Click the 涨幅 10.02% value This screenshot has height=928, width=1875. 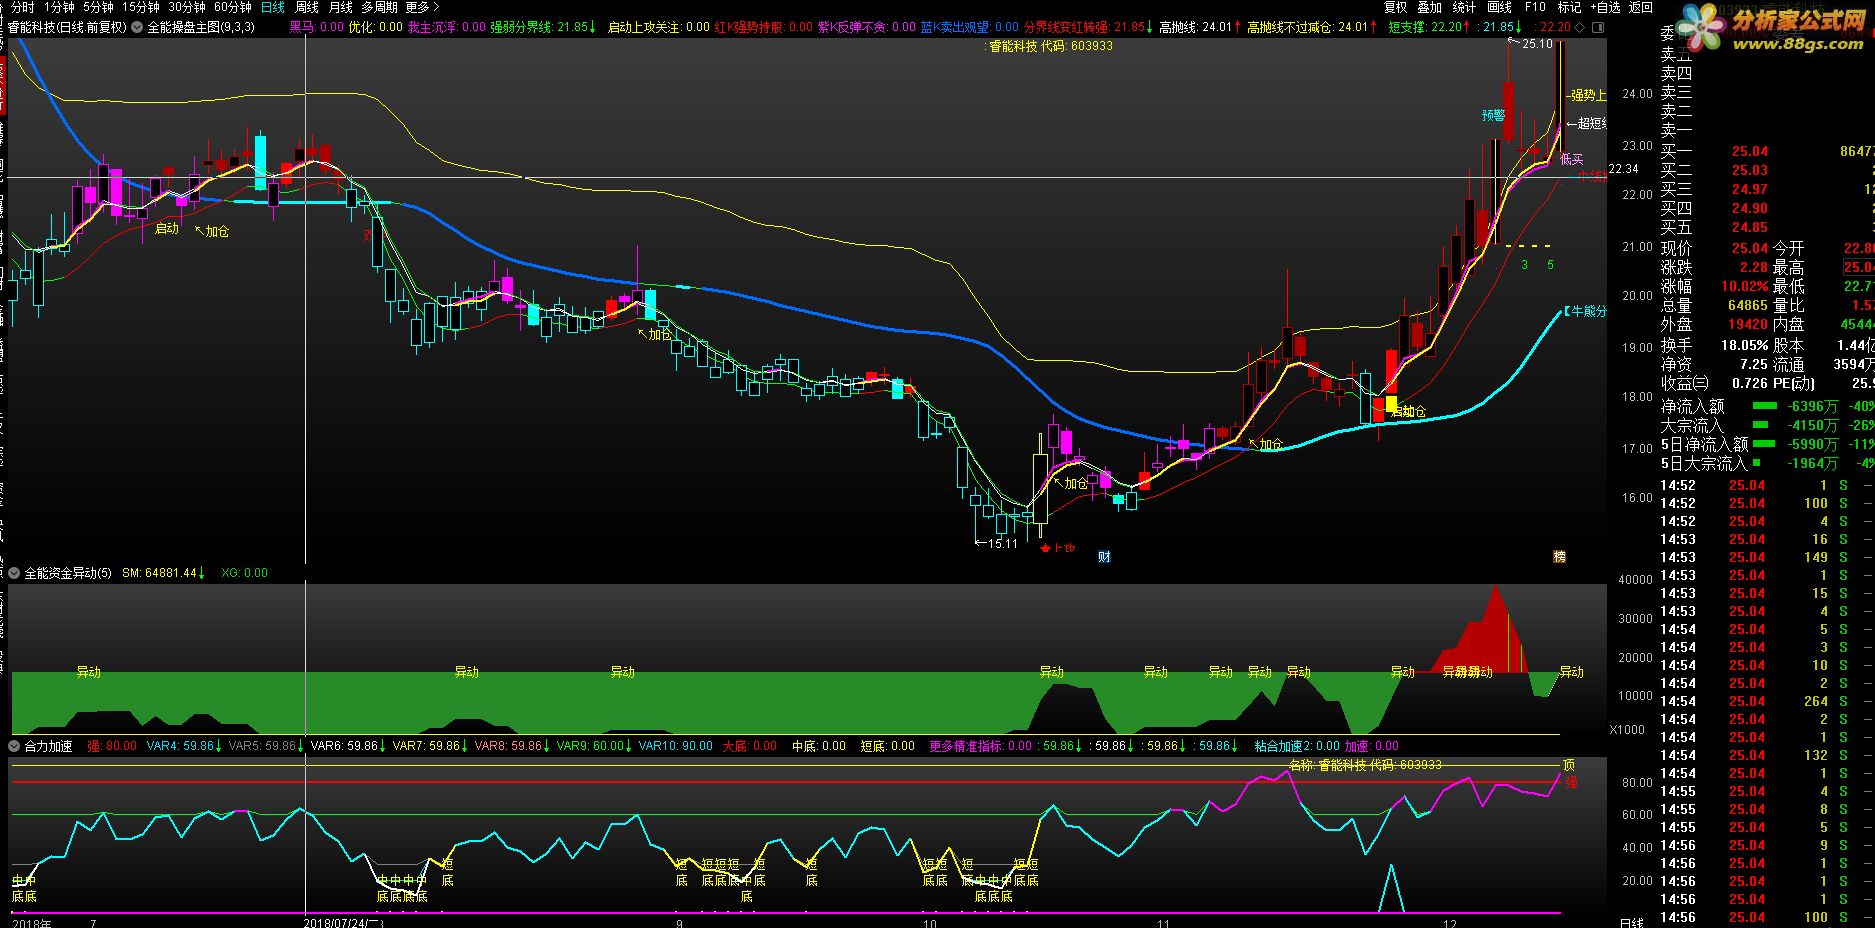[1744, 286]
